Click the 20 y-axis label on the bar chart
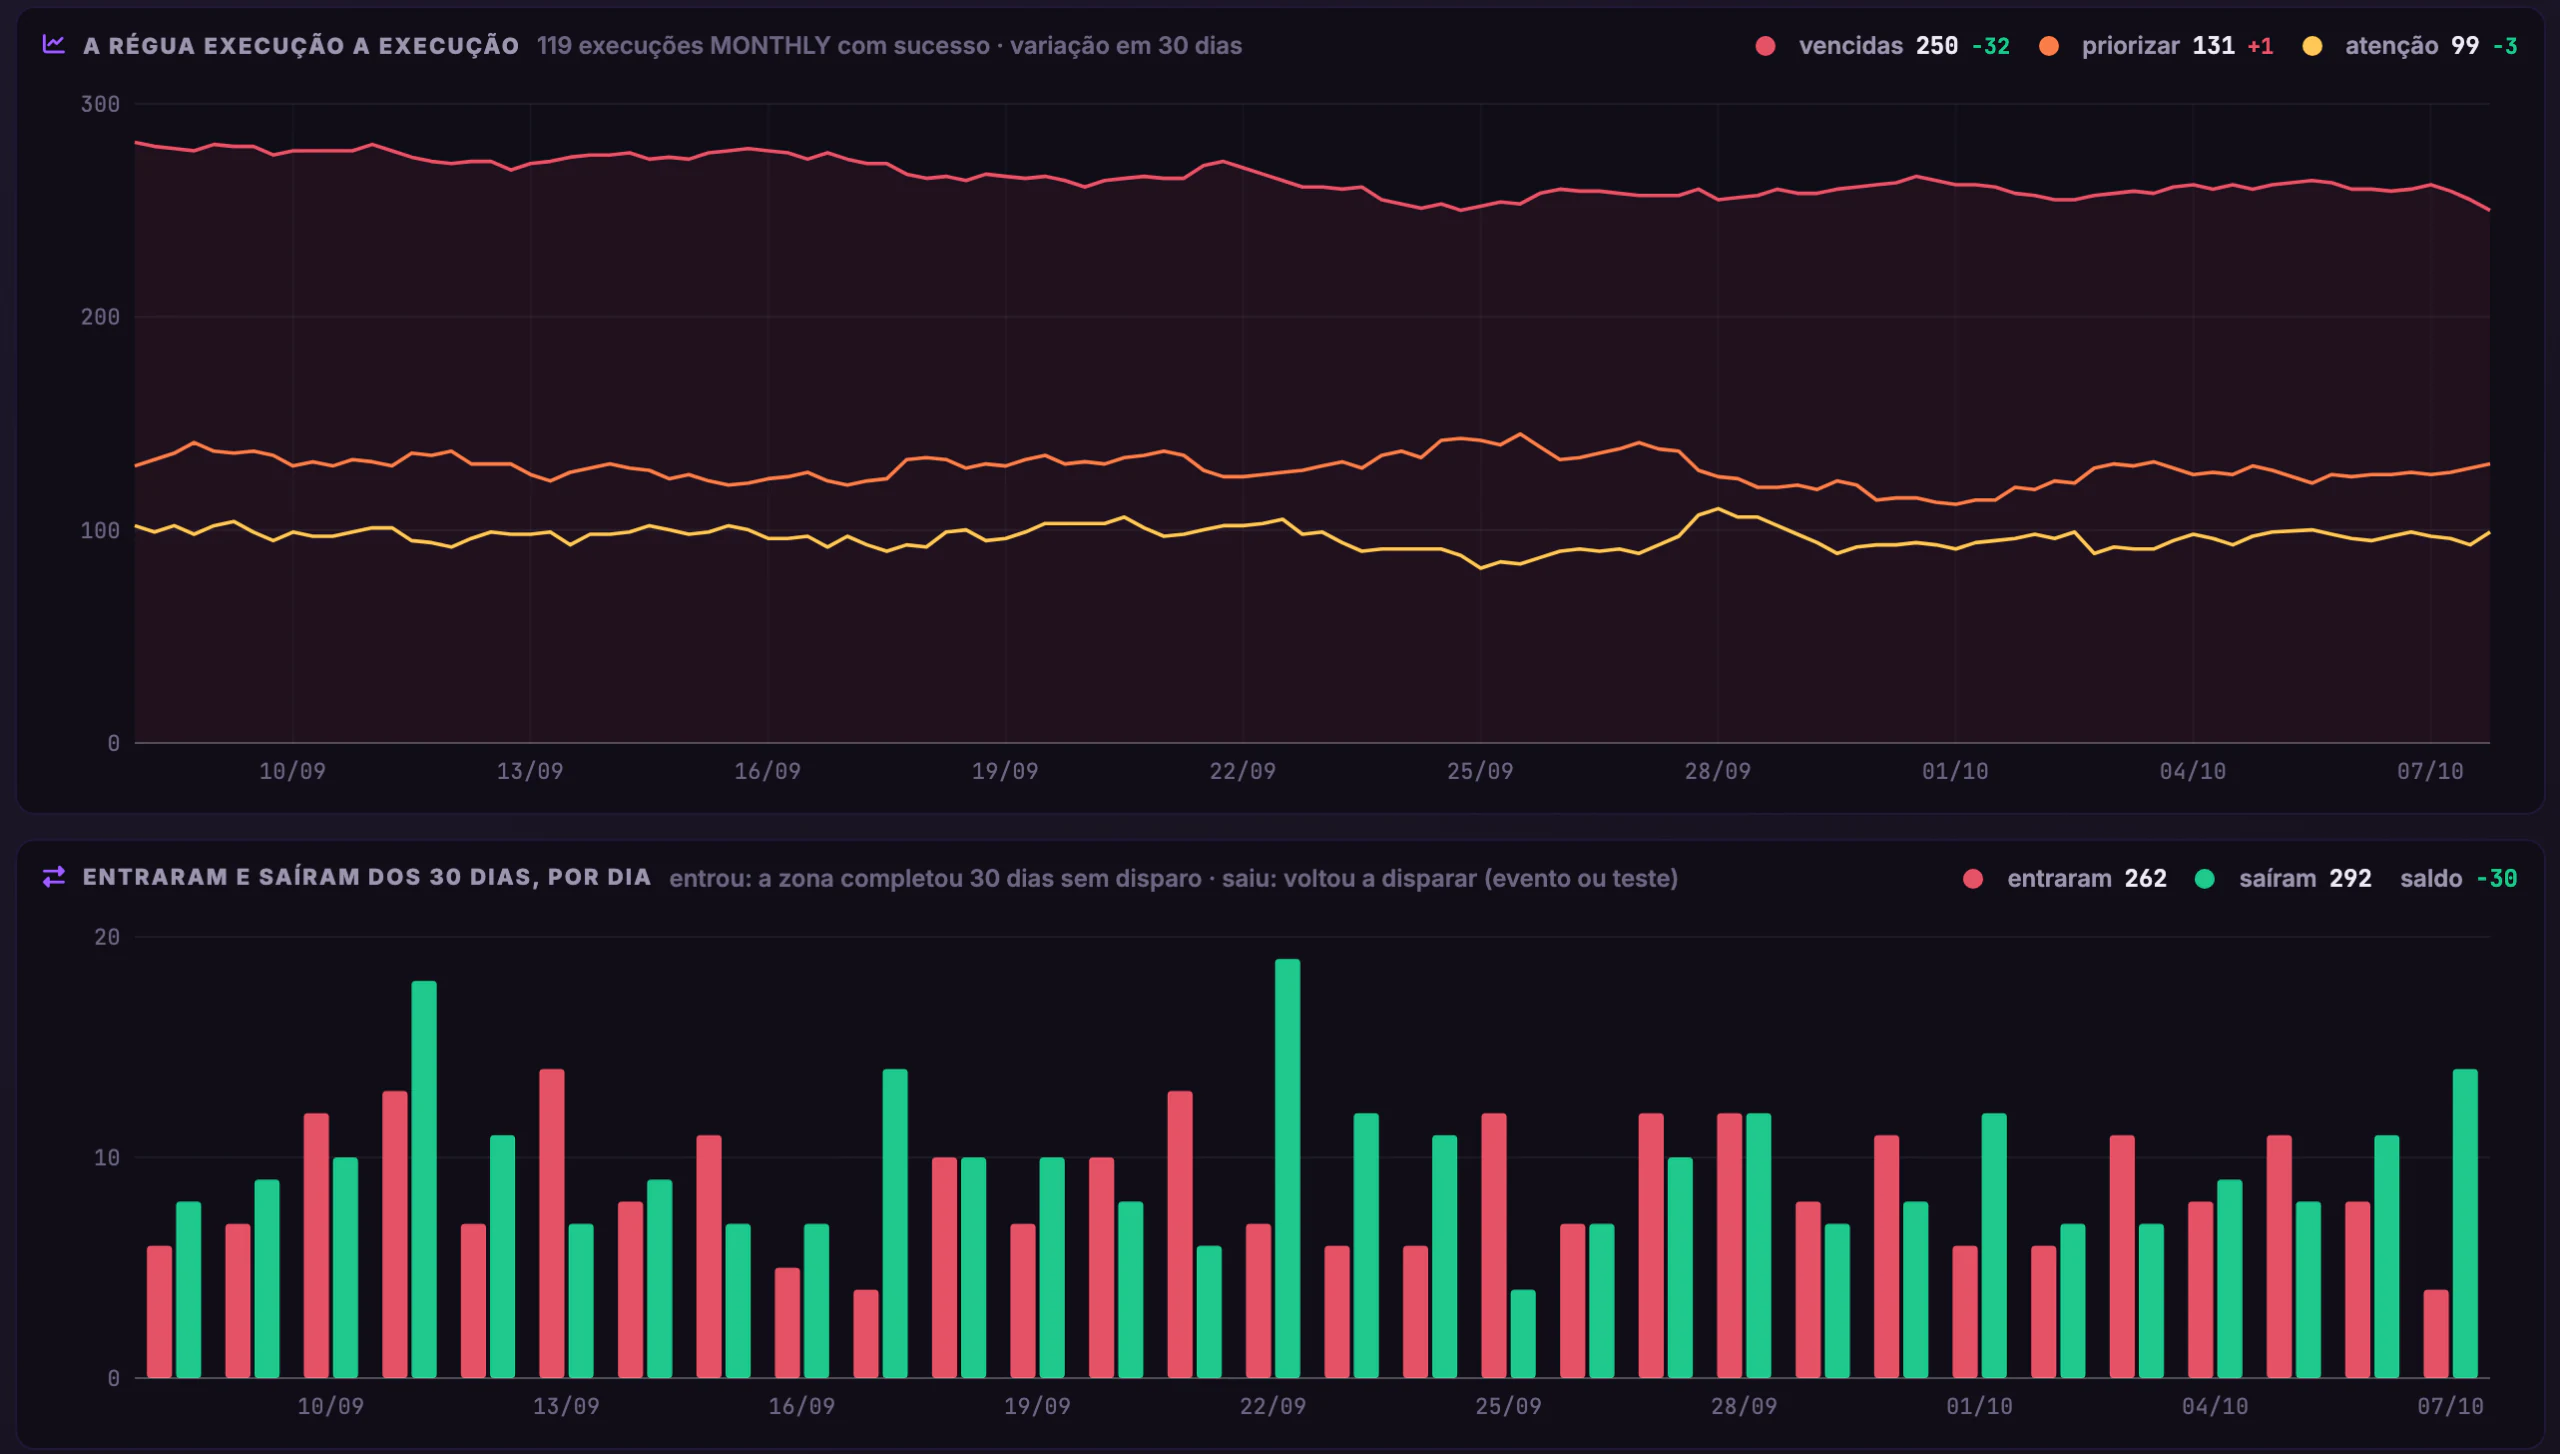Image resolution: width=2560 pixels, height=1454 pixels. point(107,937)
